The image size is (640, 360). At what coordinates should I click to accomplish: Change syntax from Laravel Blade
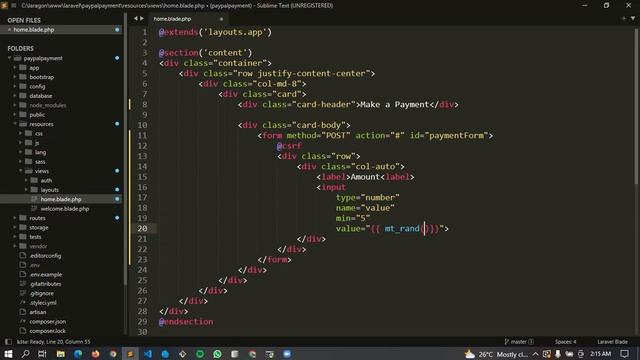coord(613,342)
